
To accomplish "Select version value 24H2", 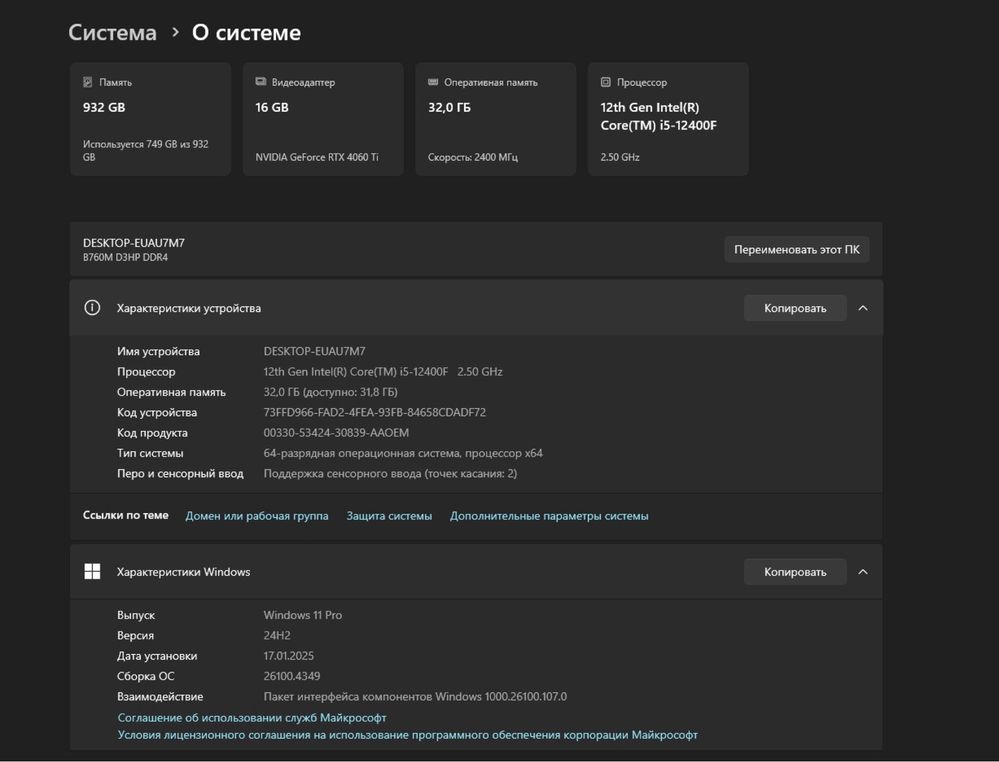I will [277, 635].
